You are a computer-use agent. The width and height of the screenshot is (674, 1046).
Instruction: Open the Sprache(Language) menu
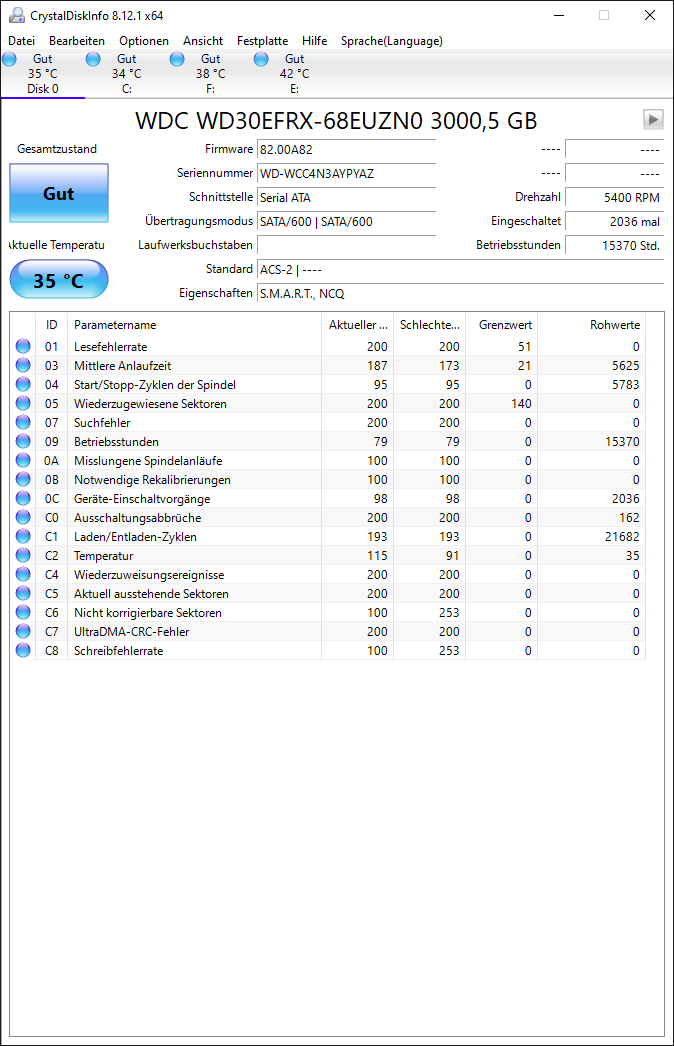[392, 41]
